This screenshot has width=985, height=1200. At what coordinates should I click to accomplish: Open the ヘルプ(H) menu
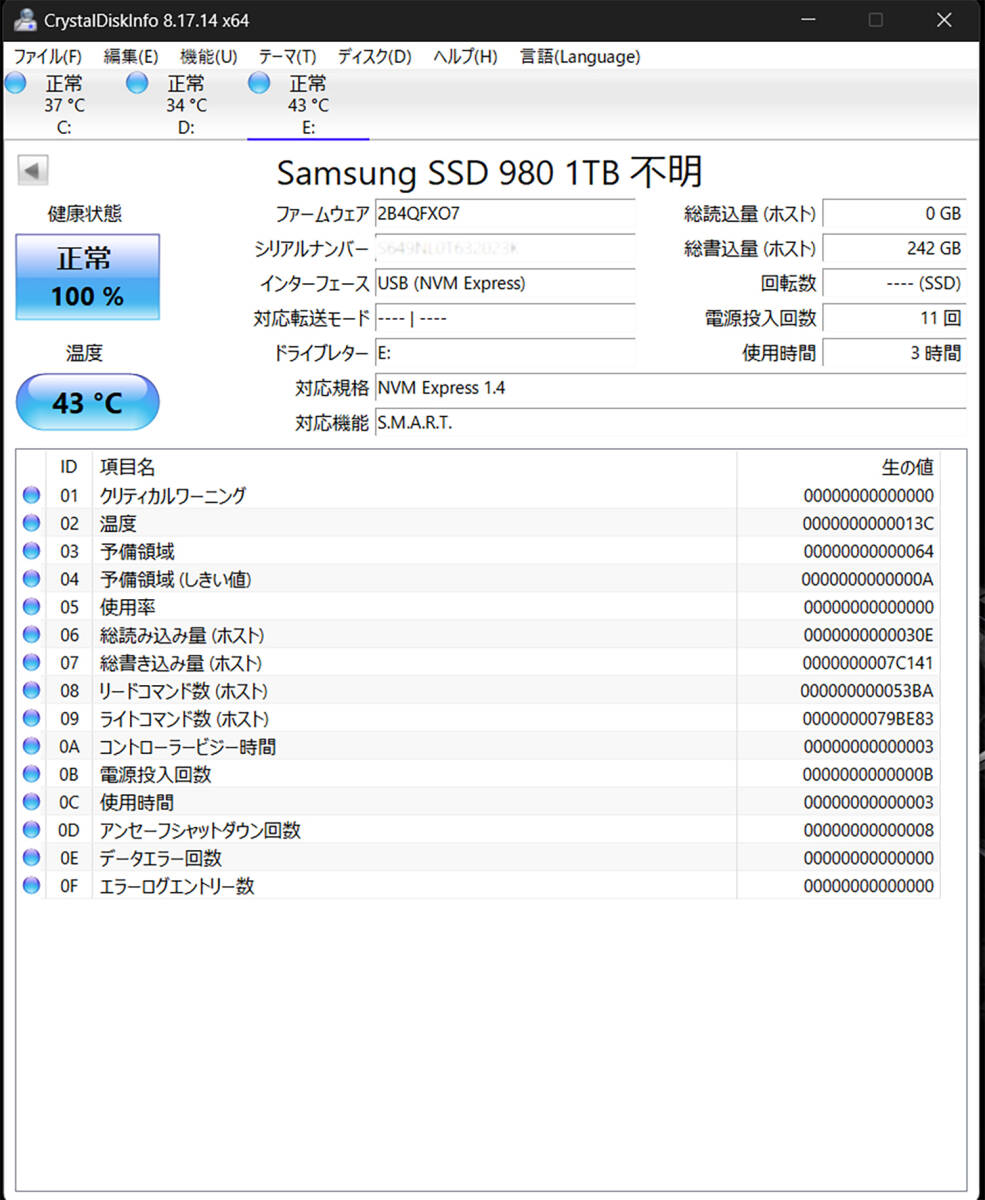pyautogui.click(x=465, y=57)
